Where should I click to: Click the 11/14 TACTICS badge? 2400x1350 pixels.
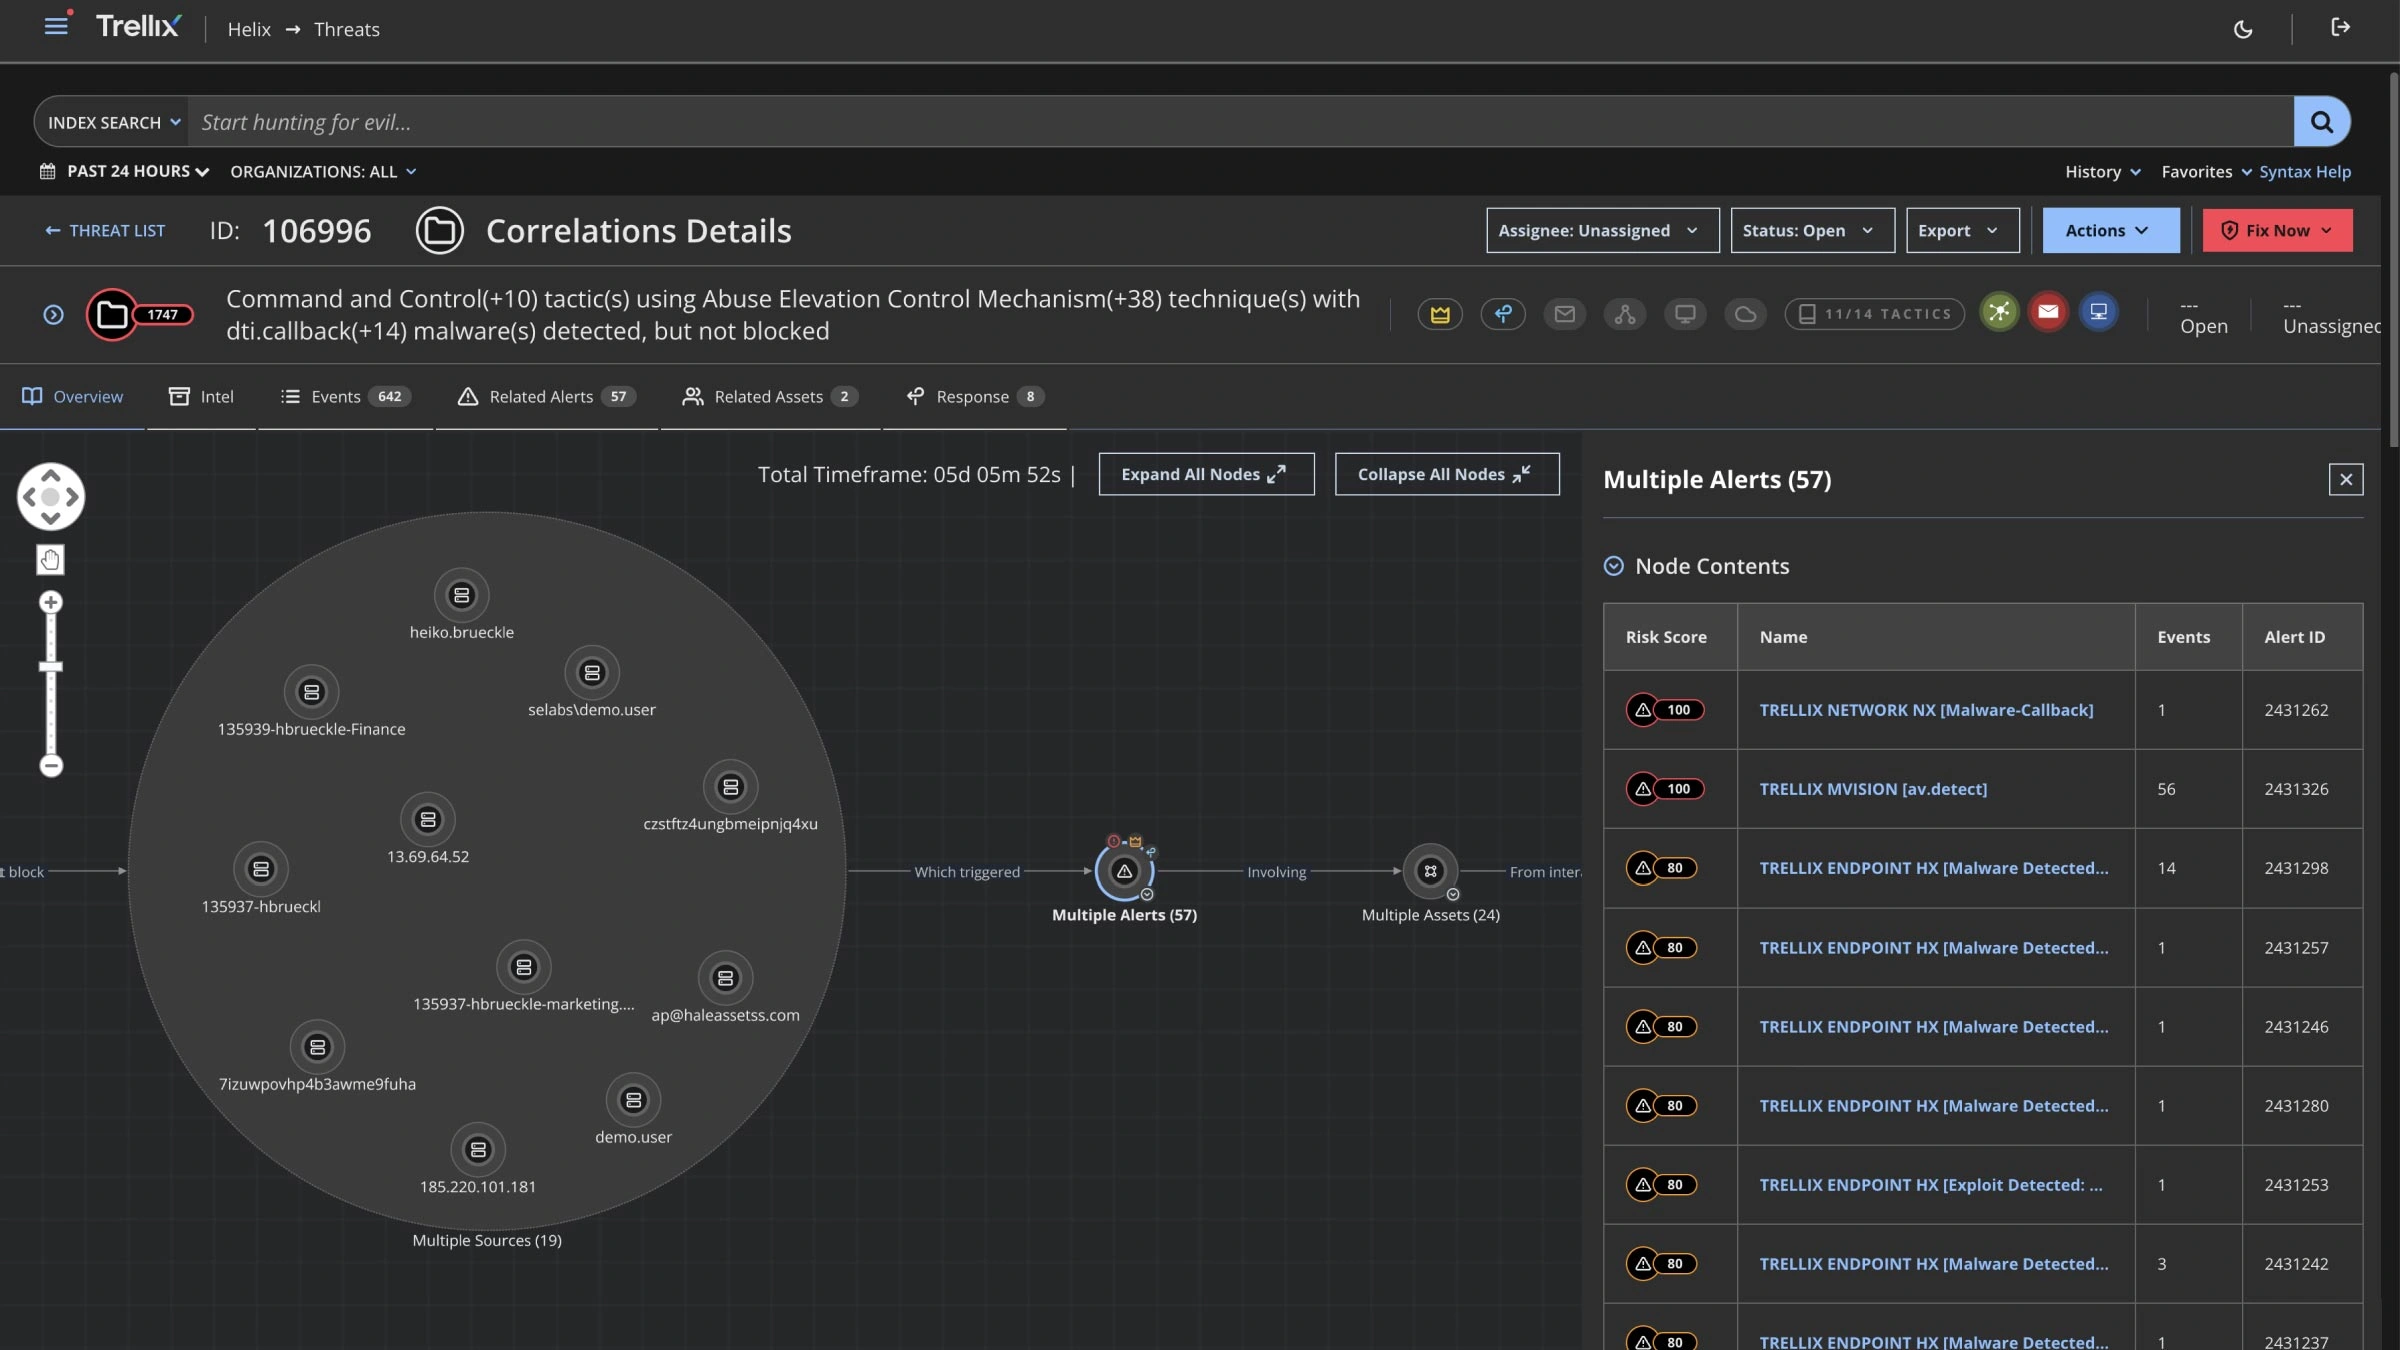(1874, 314)
